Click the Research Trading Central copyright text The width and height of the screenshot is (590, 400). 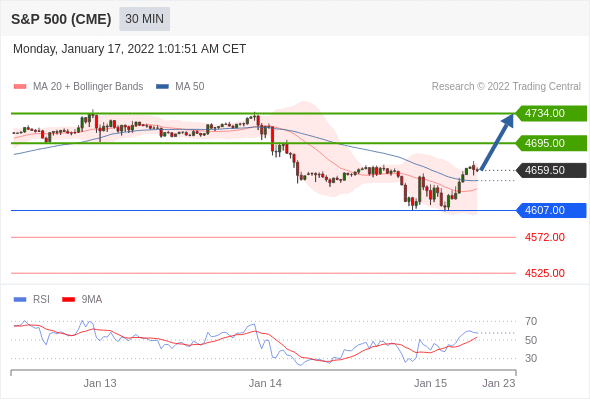[506, 87]
